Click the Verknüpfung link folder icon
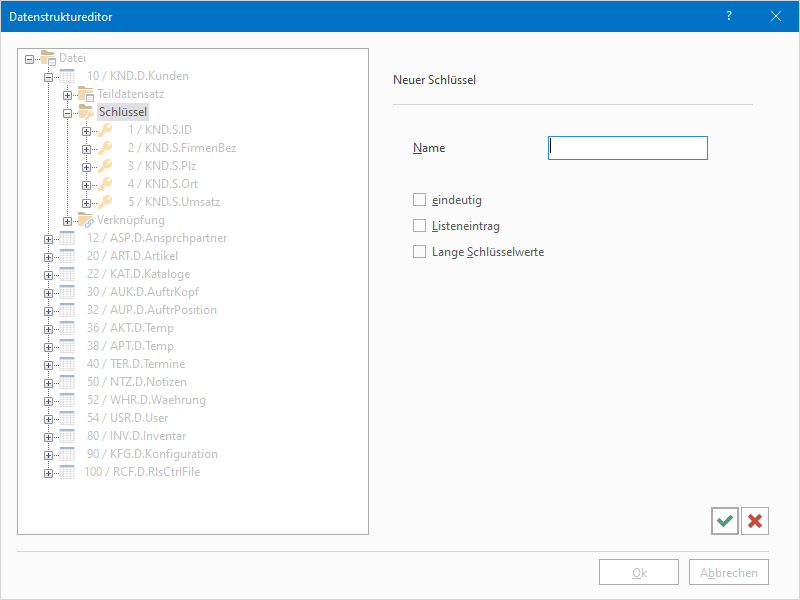800x600 pixels. (x=86, y=220)
